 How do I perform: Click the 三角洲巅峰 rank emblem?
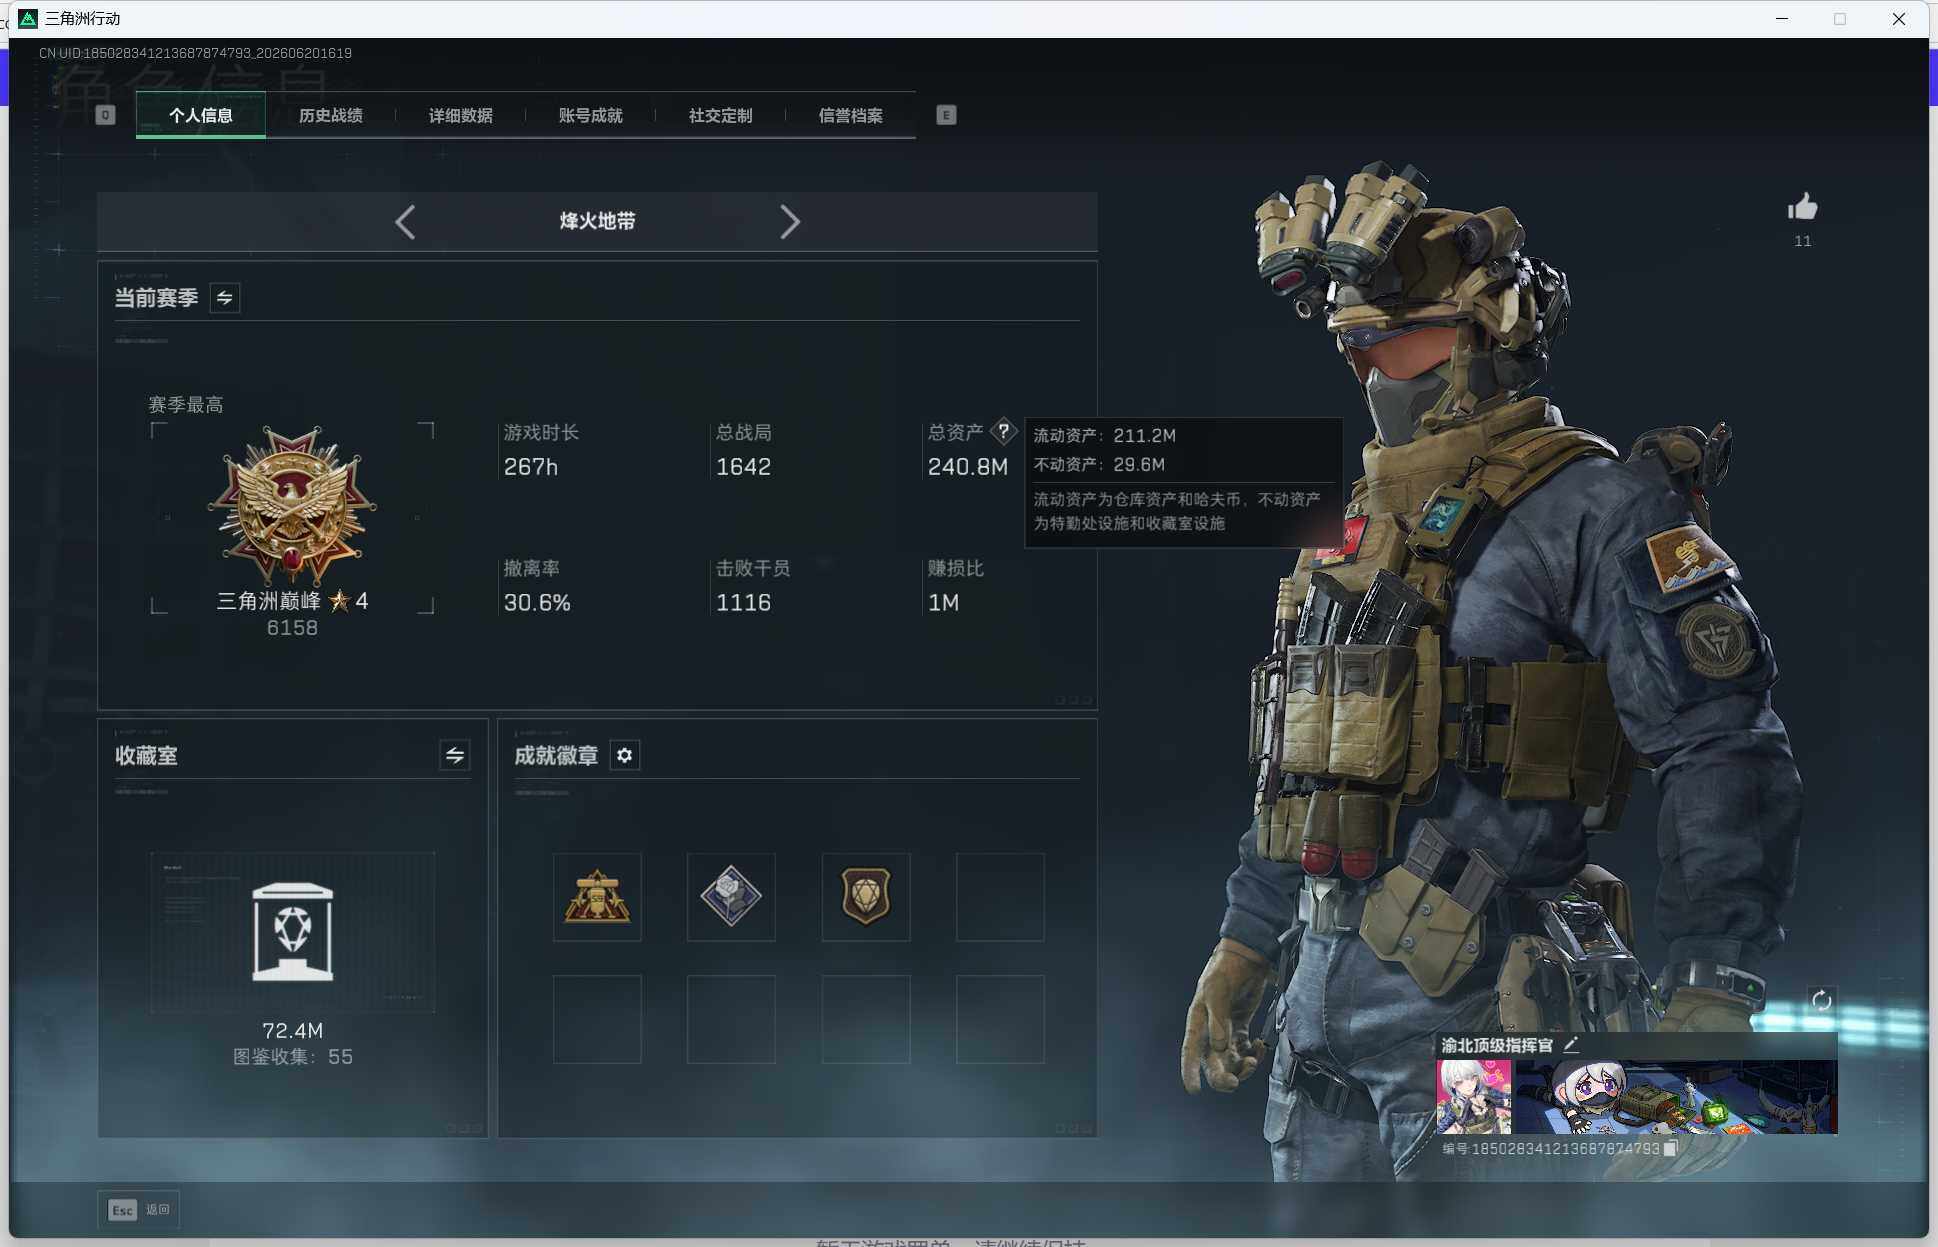(x=292, y=505)
